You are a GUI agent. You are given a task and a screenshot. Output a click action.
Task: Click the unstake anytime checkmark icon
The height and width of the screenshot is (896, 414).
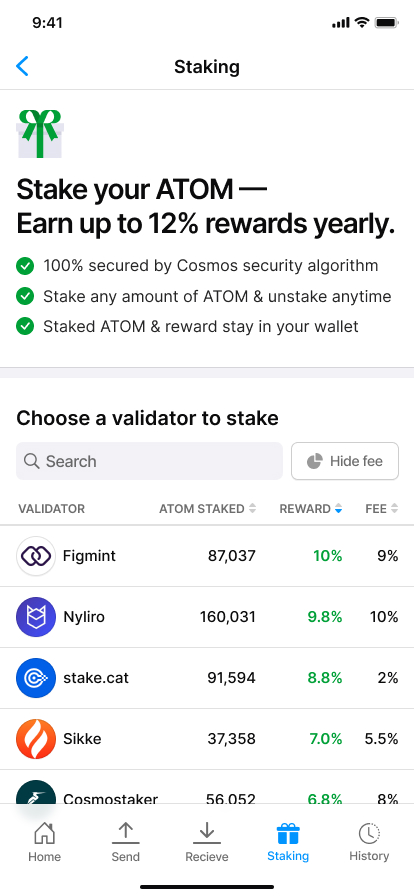coord(25,296)
